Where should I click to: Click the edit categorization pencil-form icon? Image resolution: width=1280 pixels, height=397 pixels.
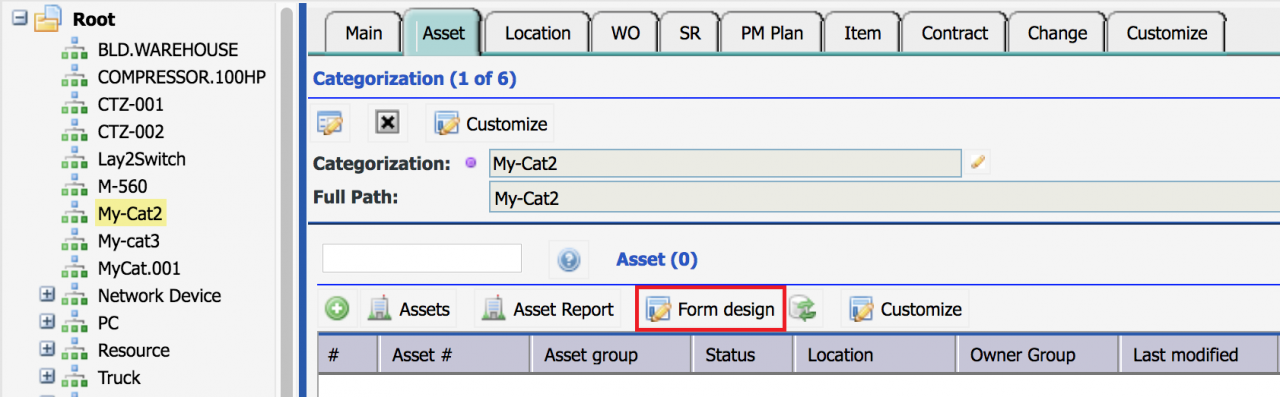[330, 123]
